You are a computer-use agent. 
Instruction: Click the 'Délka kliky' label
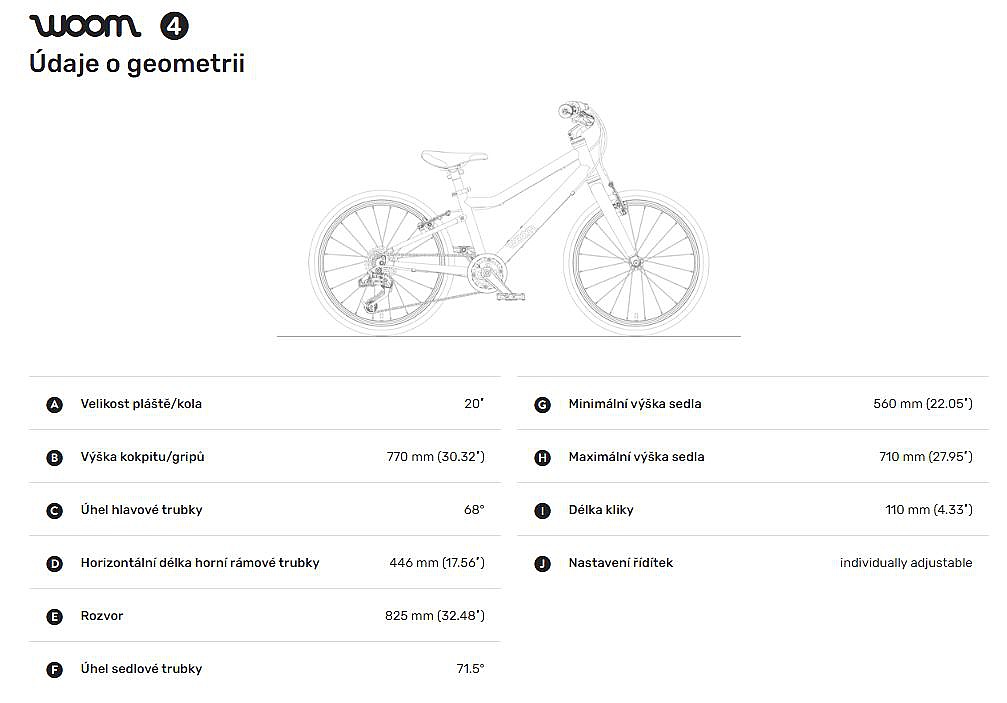pyautogui.click(x=601, y=510)
